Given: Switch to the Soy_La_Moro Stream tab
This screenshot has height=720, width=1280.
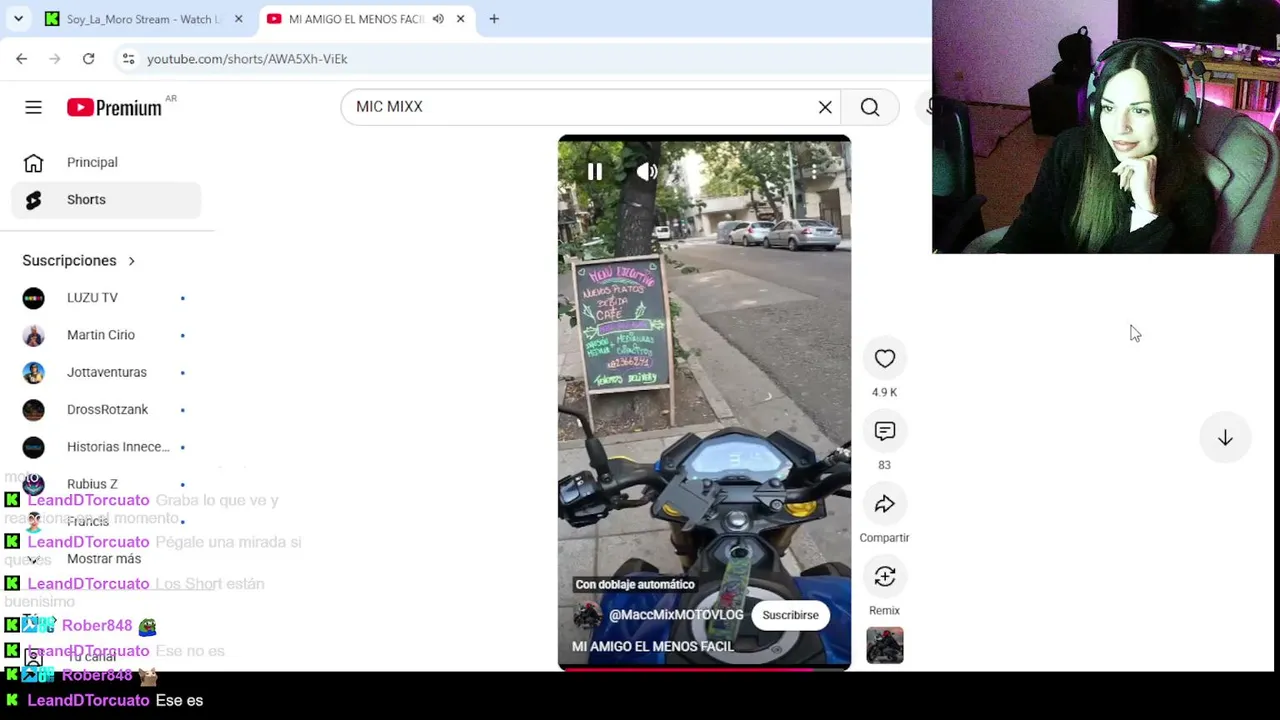Looking at the screenshot, I should 142,19.
